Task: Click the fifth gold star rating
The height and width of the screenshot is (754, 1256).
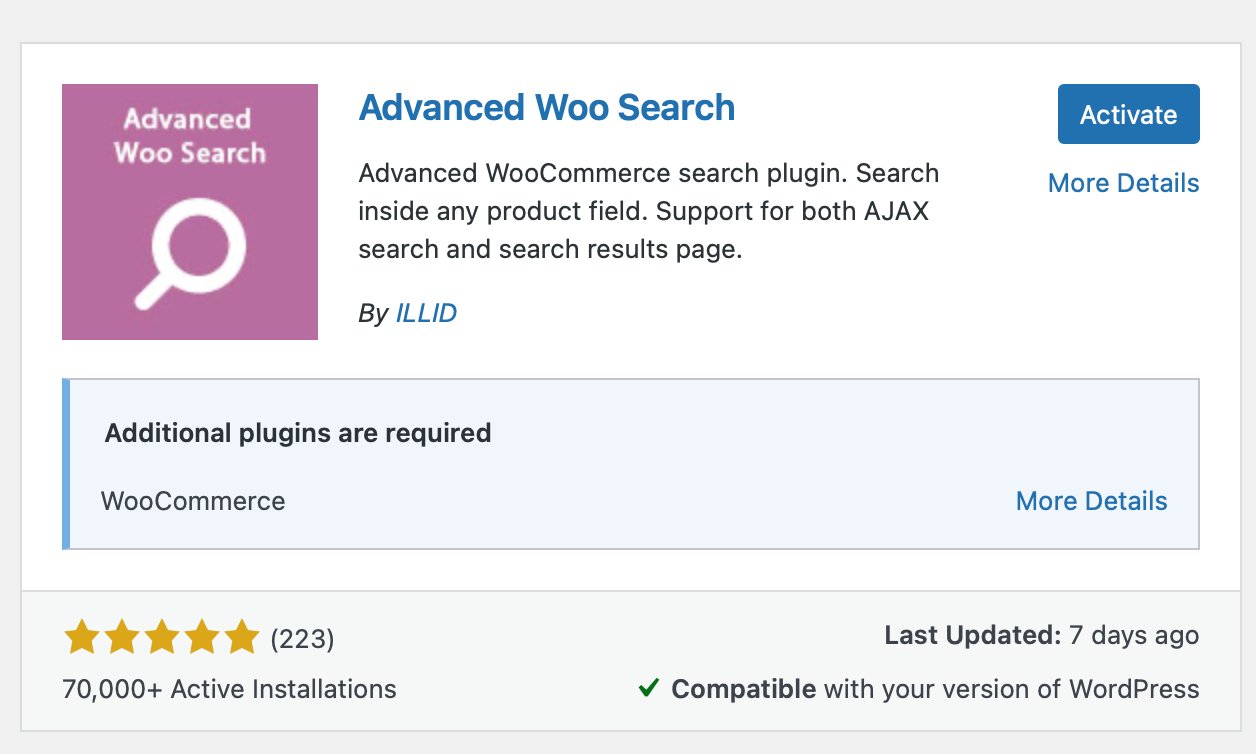Action: point(243,635)
